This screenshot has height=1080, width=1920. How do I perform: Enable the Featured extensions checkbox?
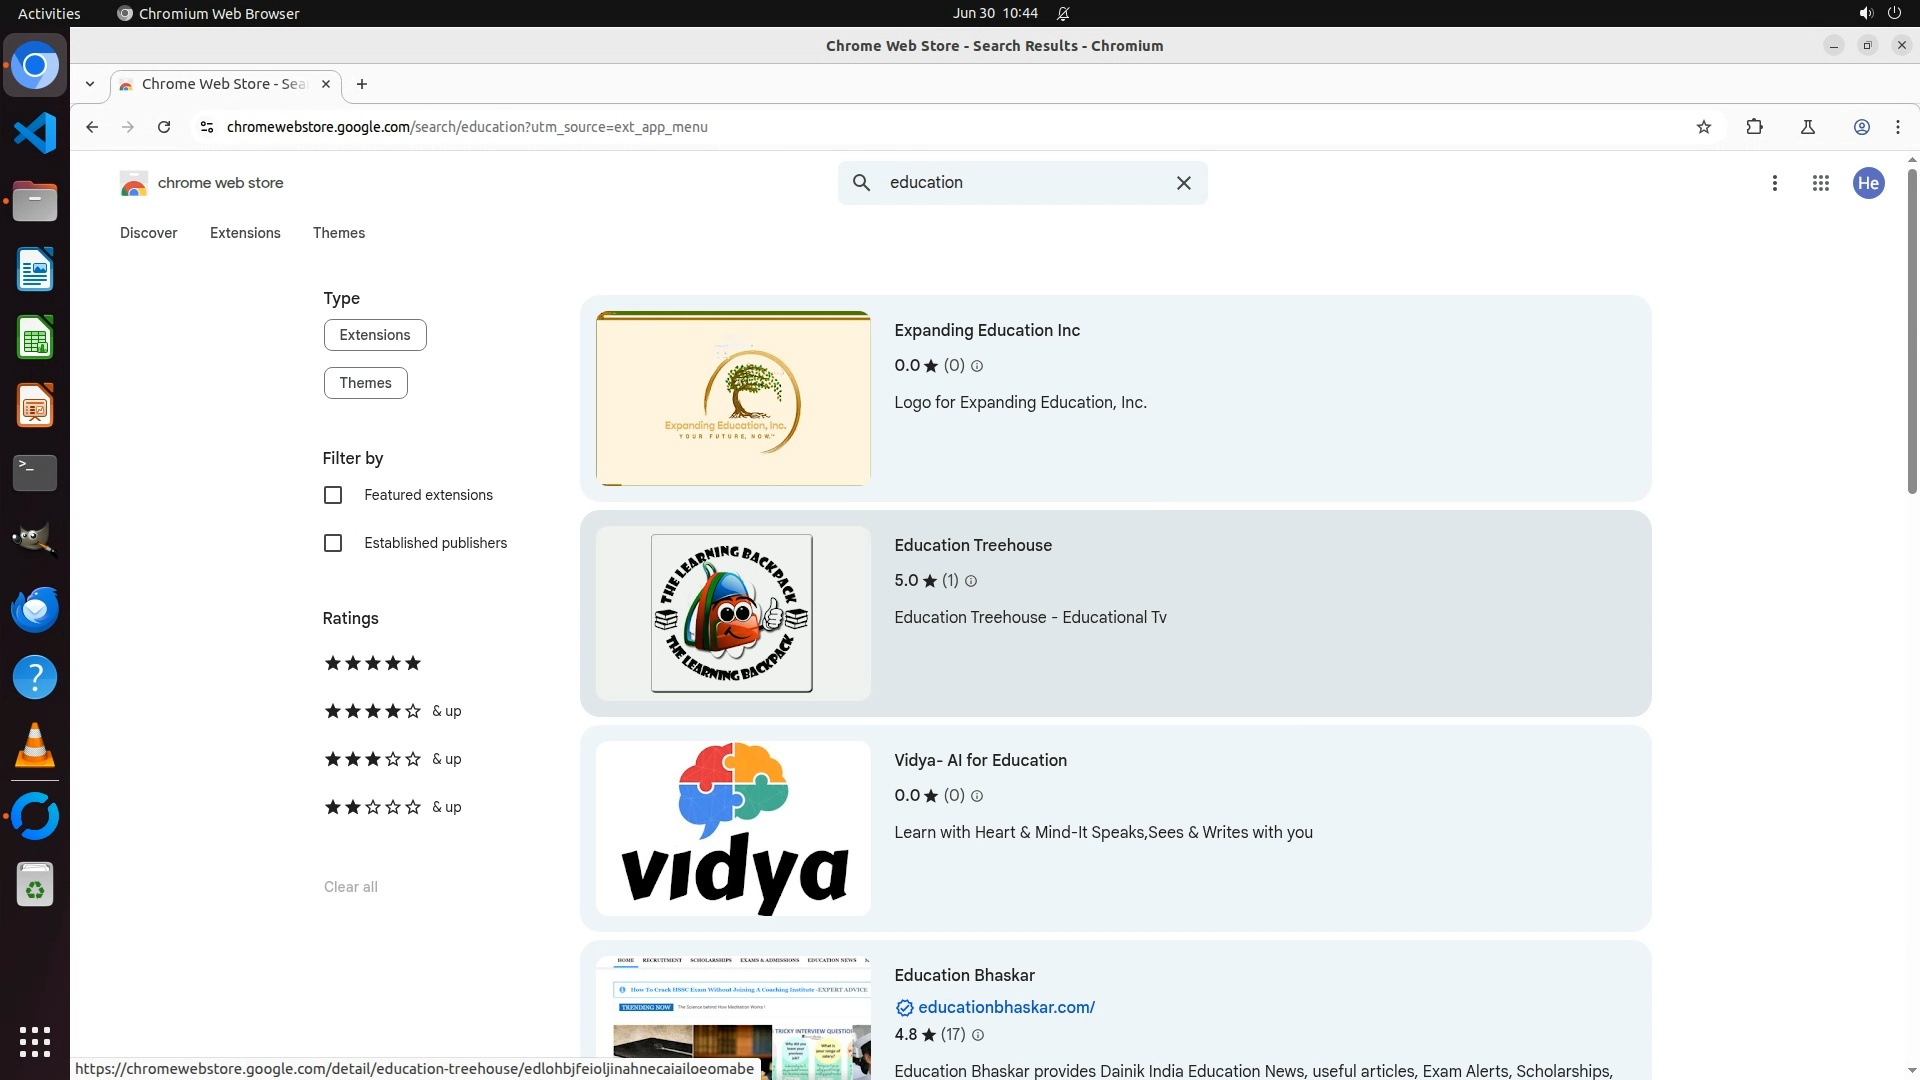pyautogui.click(x=333, y=495)
